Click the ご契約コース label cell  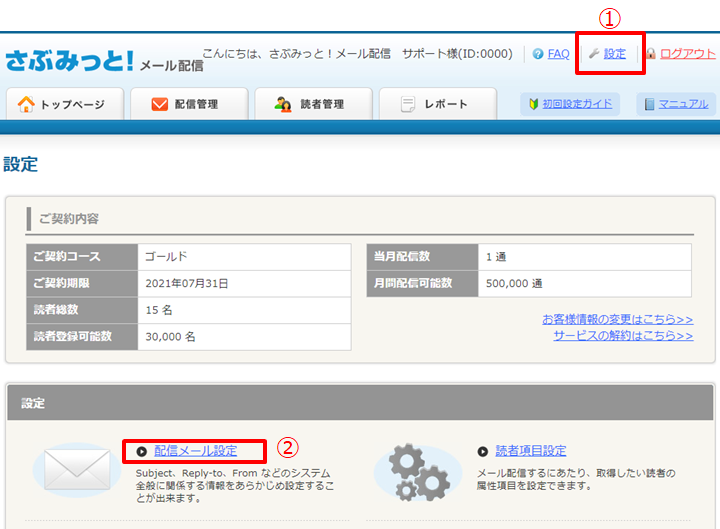tap(82, 257)
